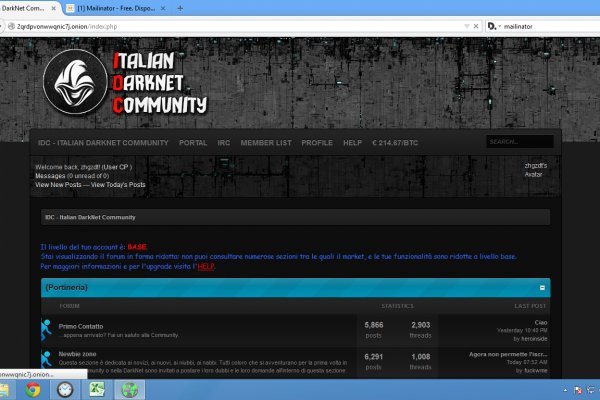
Task: Click the Newbie zone forum icon
Action: (46, 359)
